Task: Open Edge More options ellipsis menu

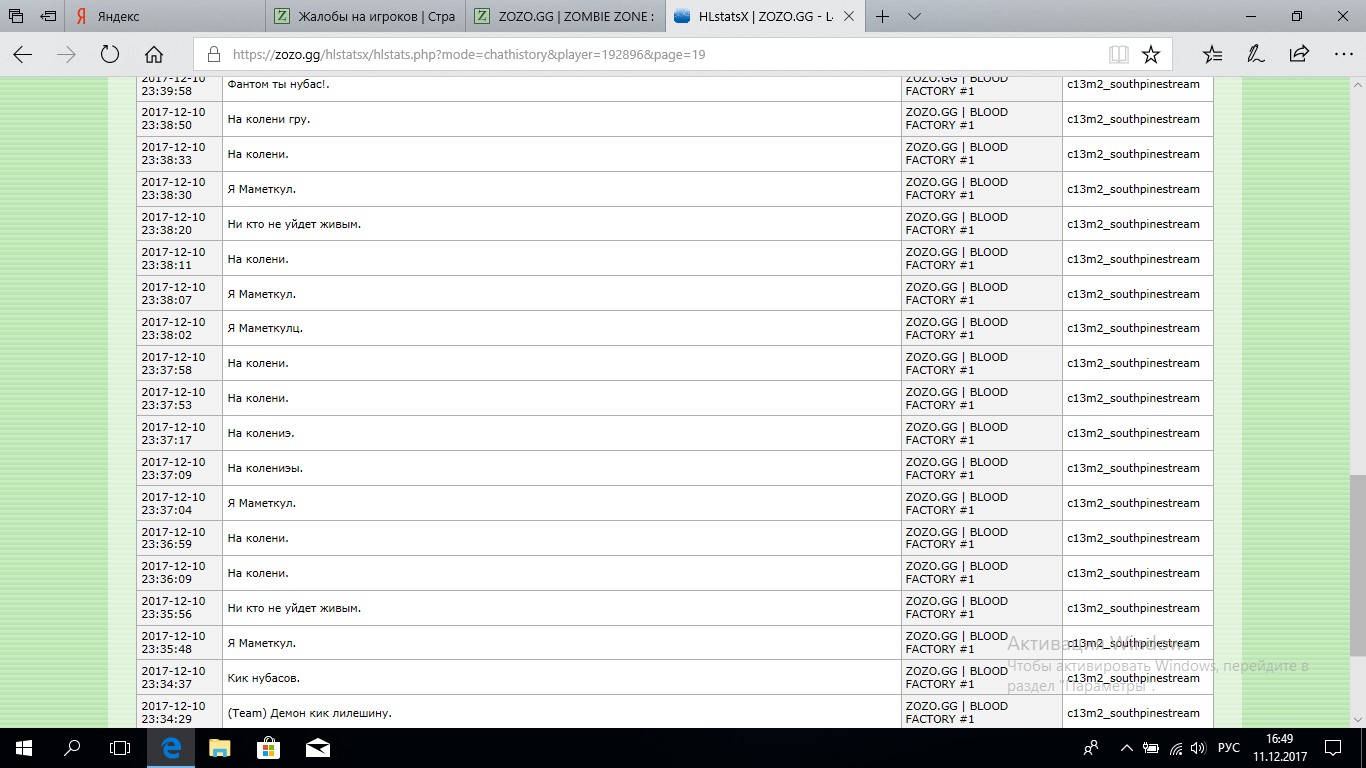Action: pyautogui.click(x=1343, y=55)
